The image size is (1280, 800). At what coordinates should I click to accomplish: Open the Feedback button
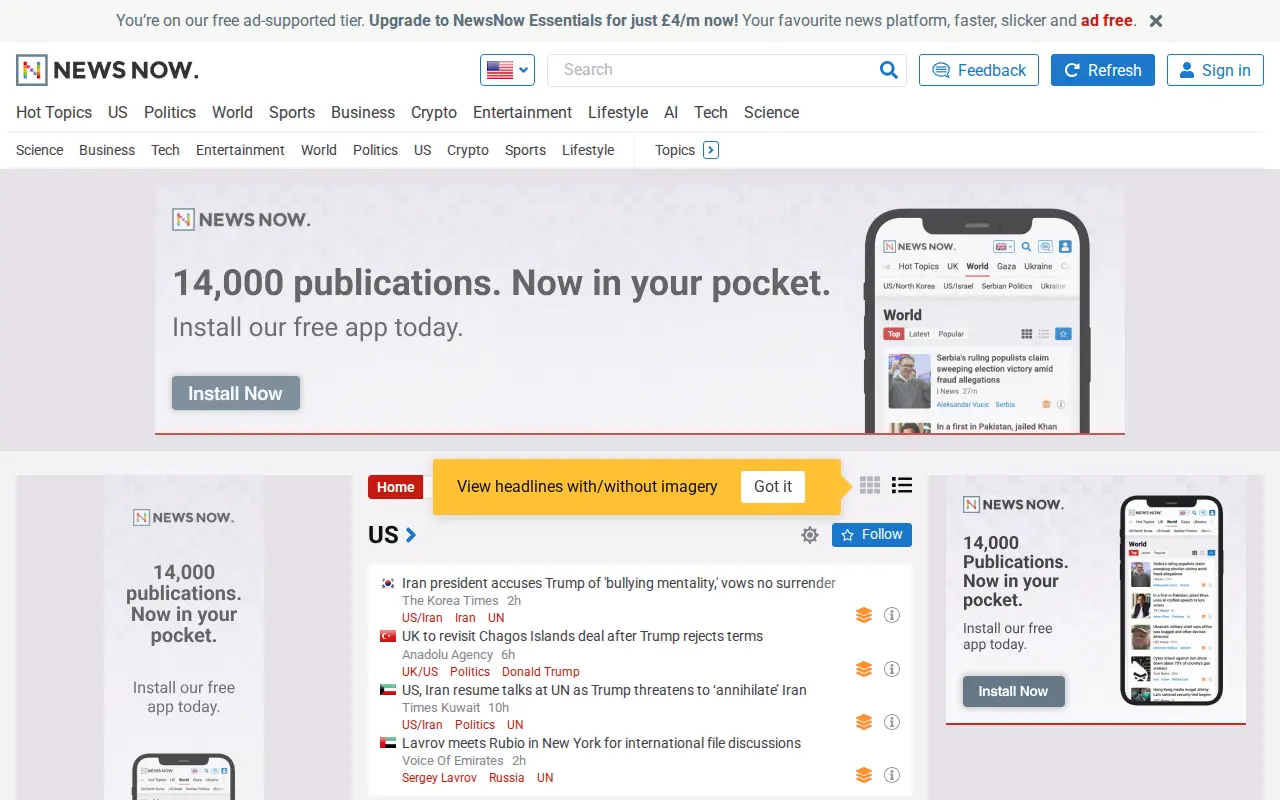click(979, 70)
